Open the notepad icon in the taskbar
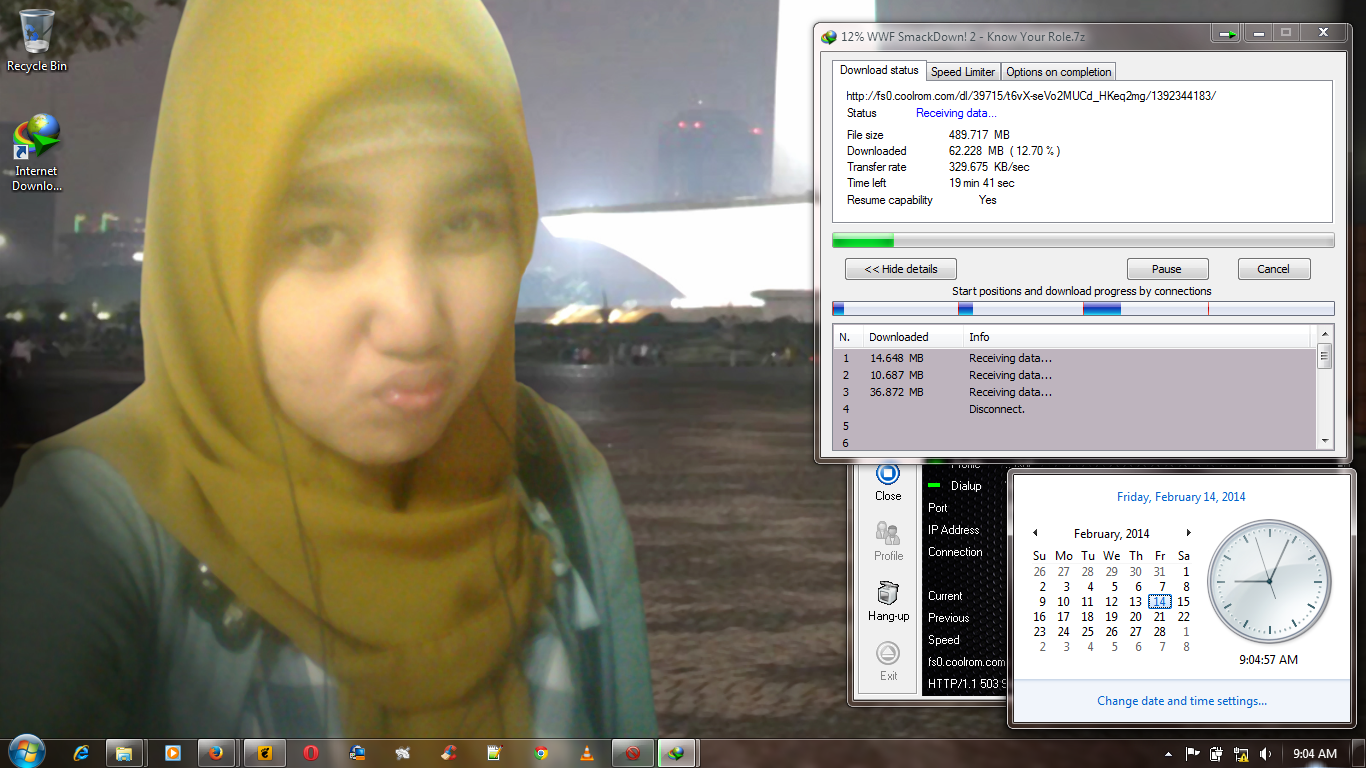The image size is (1366, 768). (x=494, y=753)
